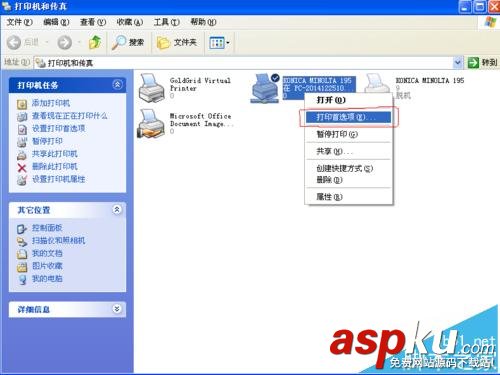Viewport: 500px width, 375px height.
Task: Select the offline KONICA MINOLTA 195 printer icon
Action: [x=378, y=84]
